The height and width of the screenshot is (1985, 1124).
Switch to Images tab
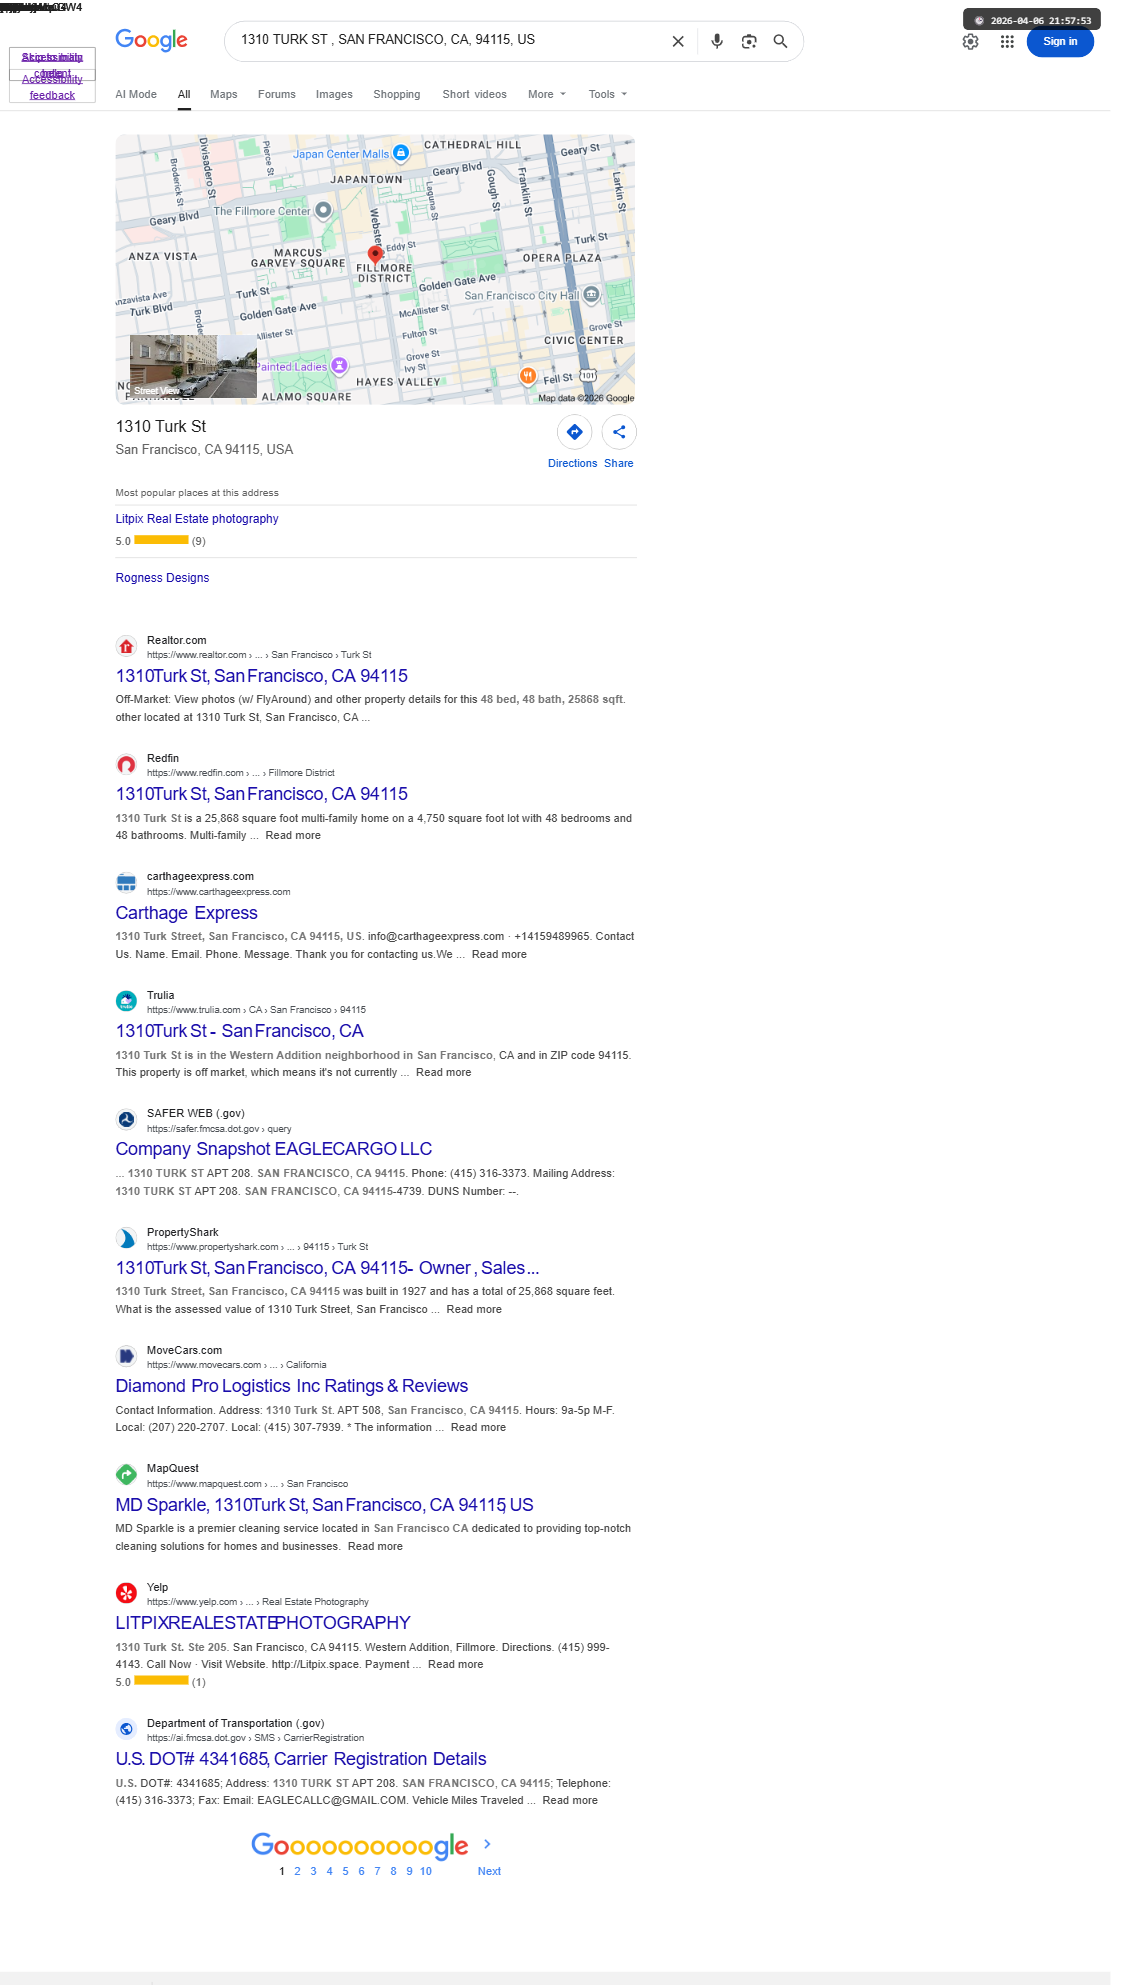click(x=334, y=94)
